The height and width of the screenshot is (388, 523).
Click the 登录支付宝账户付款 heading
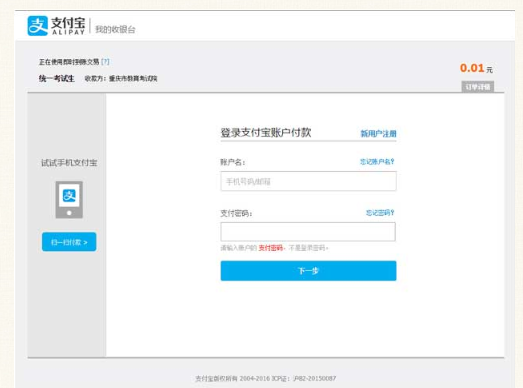click(x=266, y=132)
